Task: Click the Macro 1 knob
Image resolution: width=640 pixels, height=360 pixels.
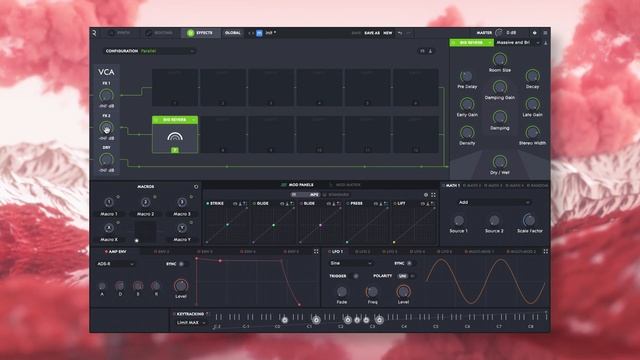Action: 109,202
